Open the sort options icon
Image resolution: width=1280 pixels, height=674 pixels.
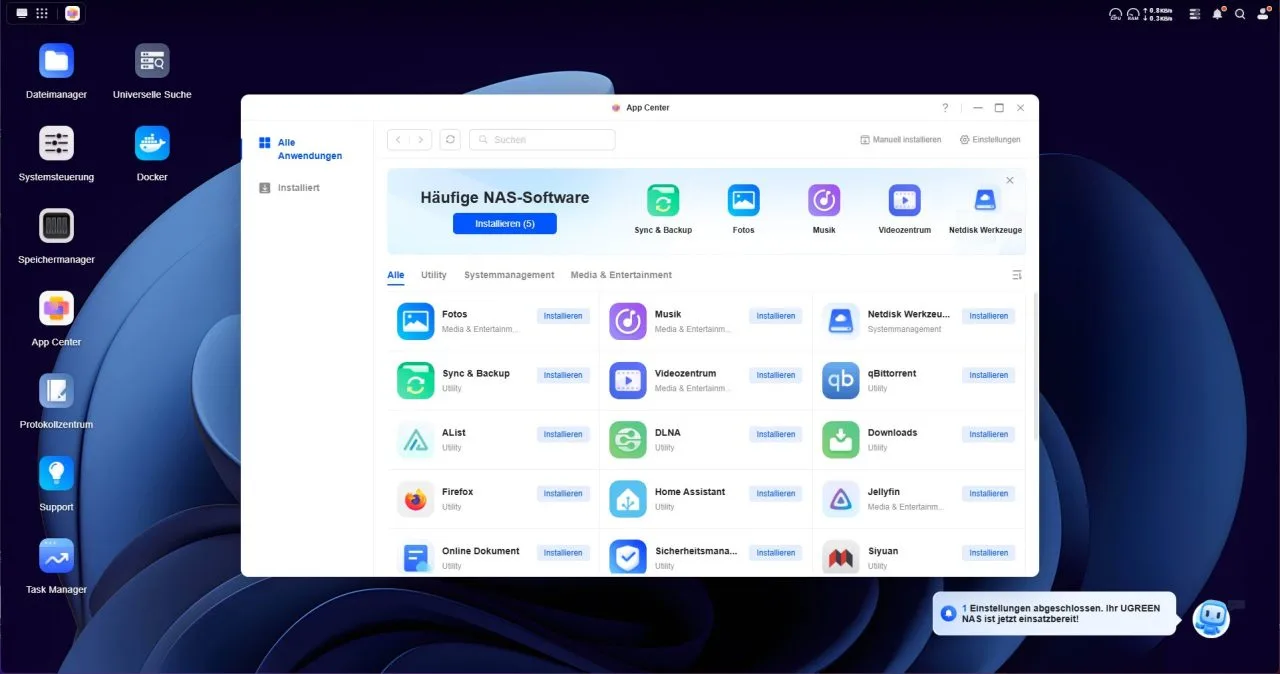pyautogui.click(x=1017, y=275)
